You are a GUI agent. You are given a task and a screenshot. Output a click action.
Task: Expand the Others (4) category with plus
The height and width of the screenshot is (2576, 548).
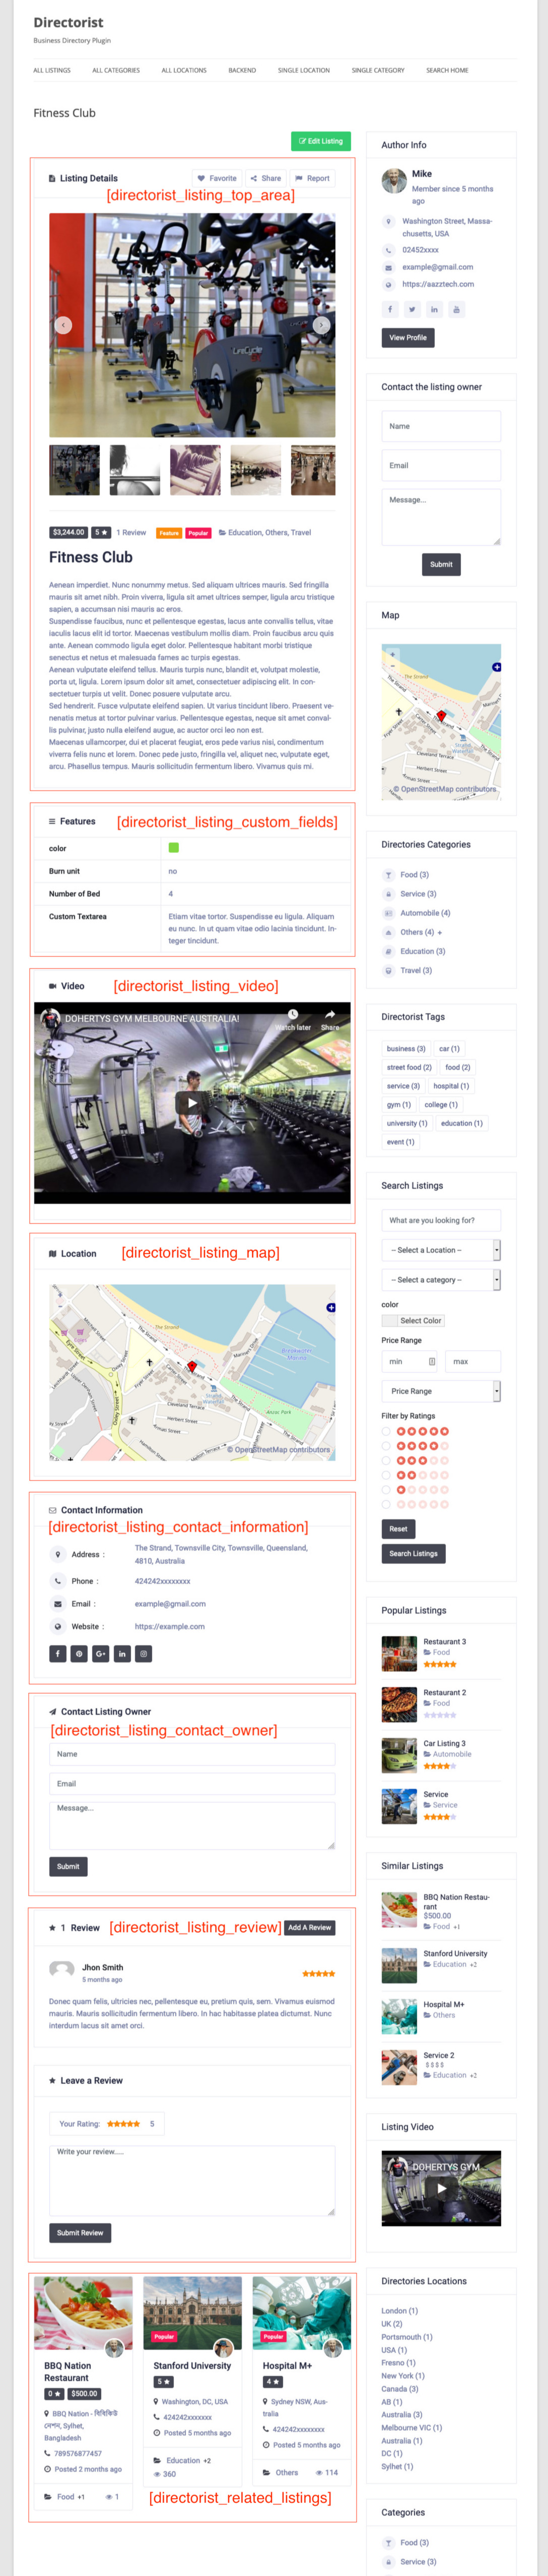click(440, 932)
